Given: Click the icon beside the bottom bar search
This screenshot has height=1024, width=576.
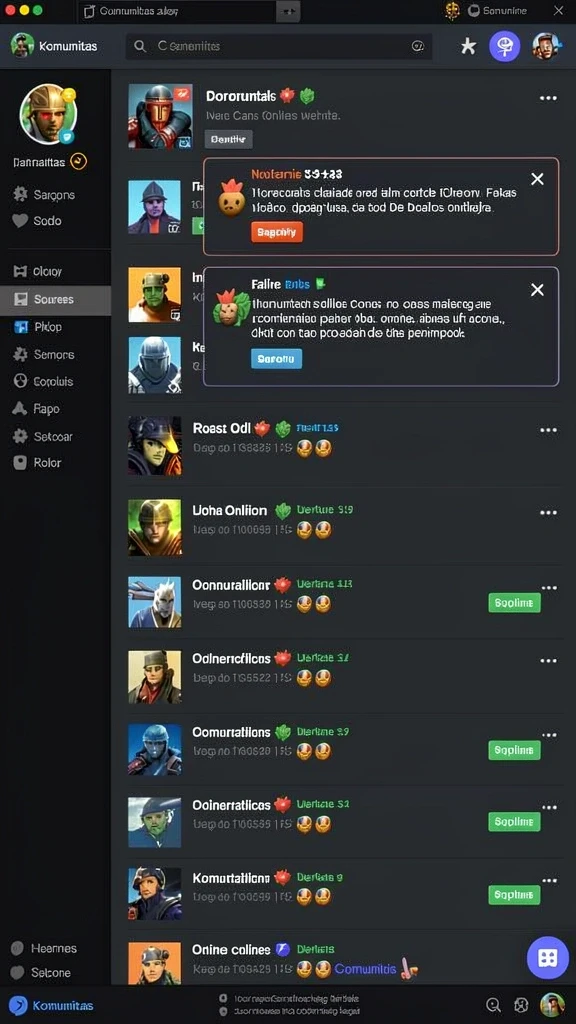Looking at the screenshot, I should (520, 1005).
